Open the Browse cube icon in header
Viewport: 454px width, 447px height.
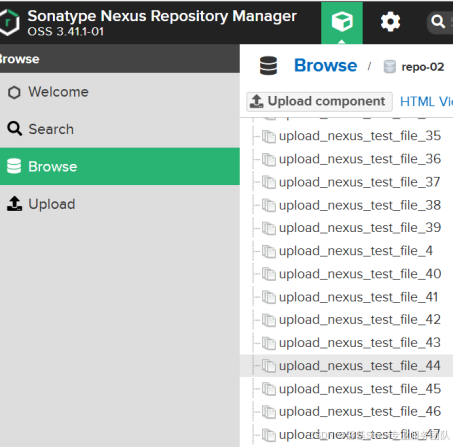[x=342, y=22]
